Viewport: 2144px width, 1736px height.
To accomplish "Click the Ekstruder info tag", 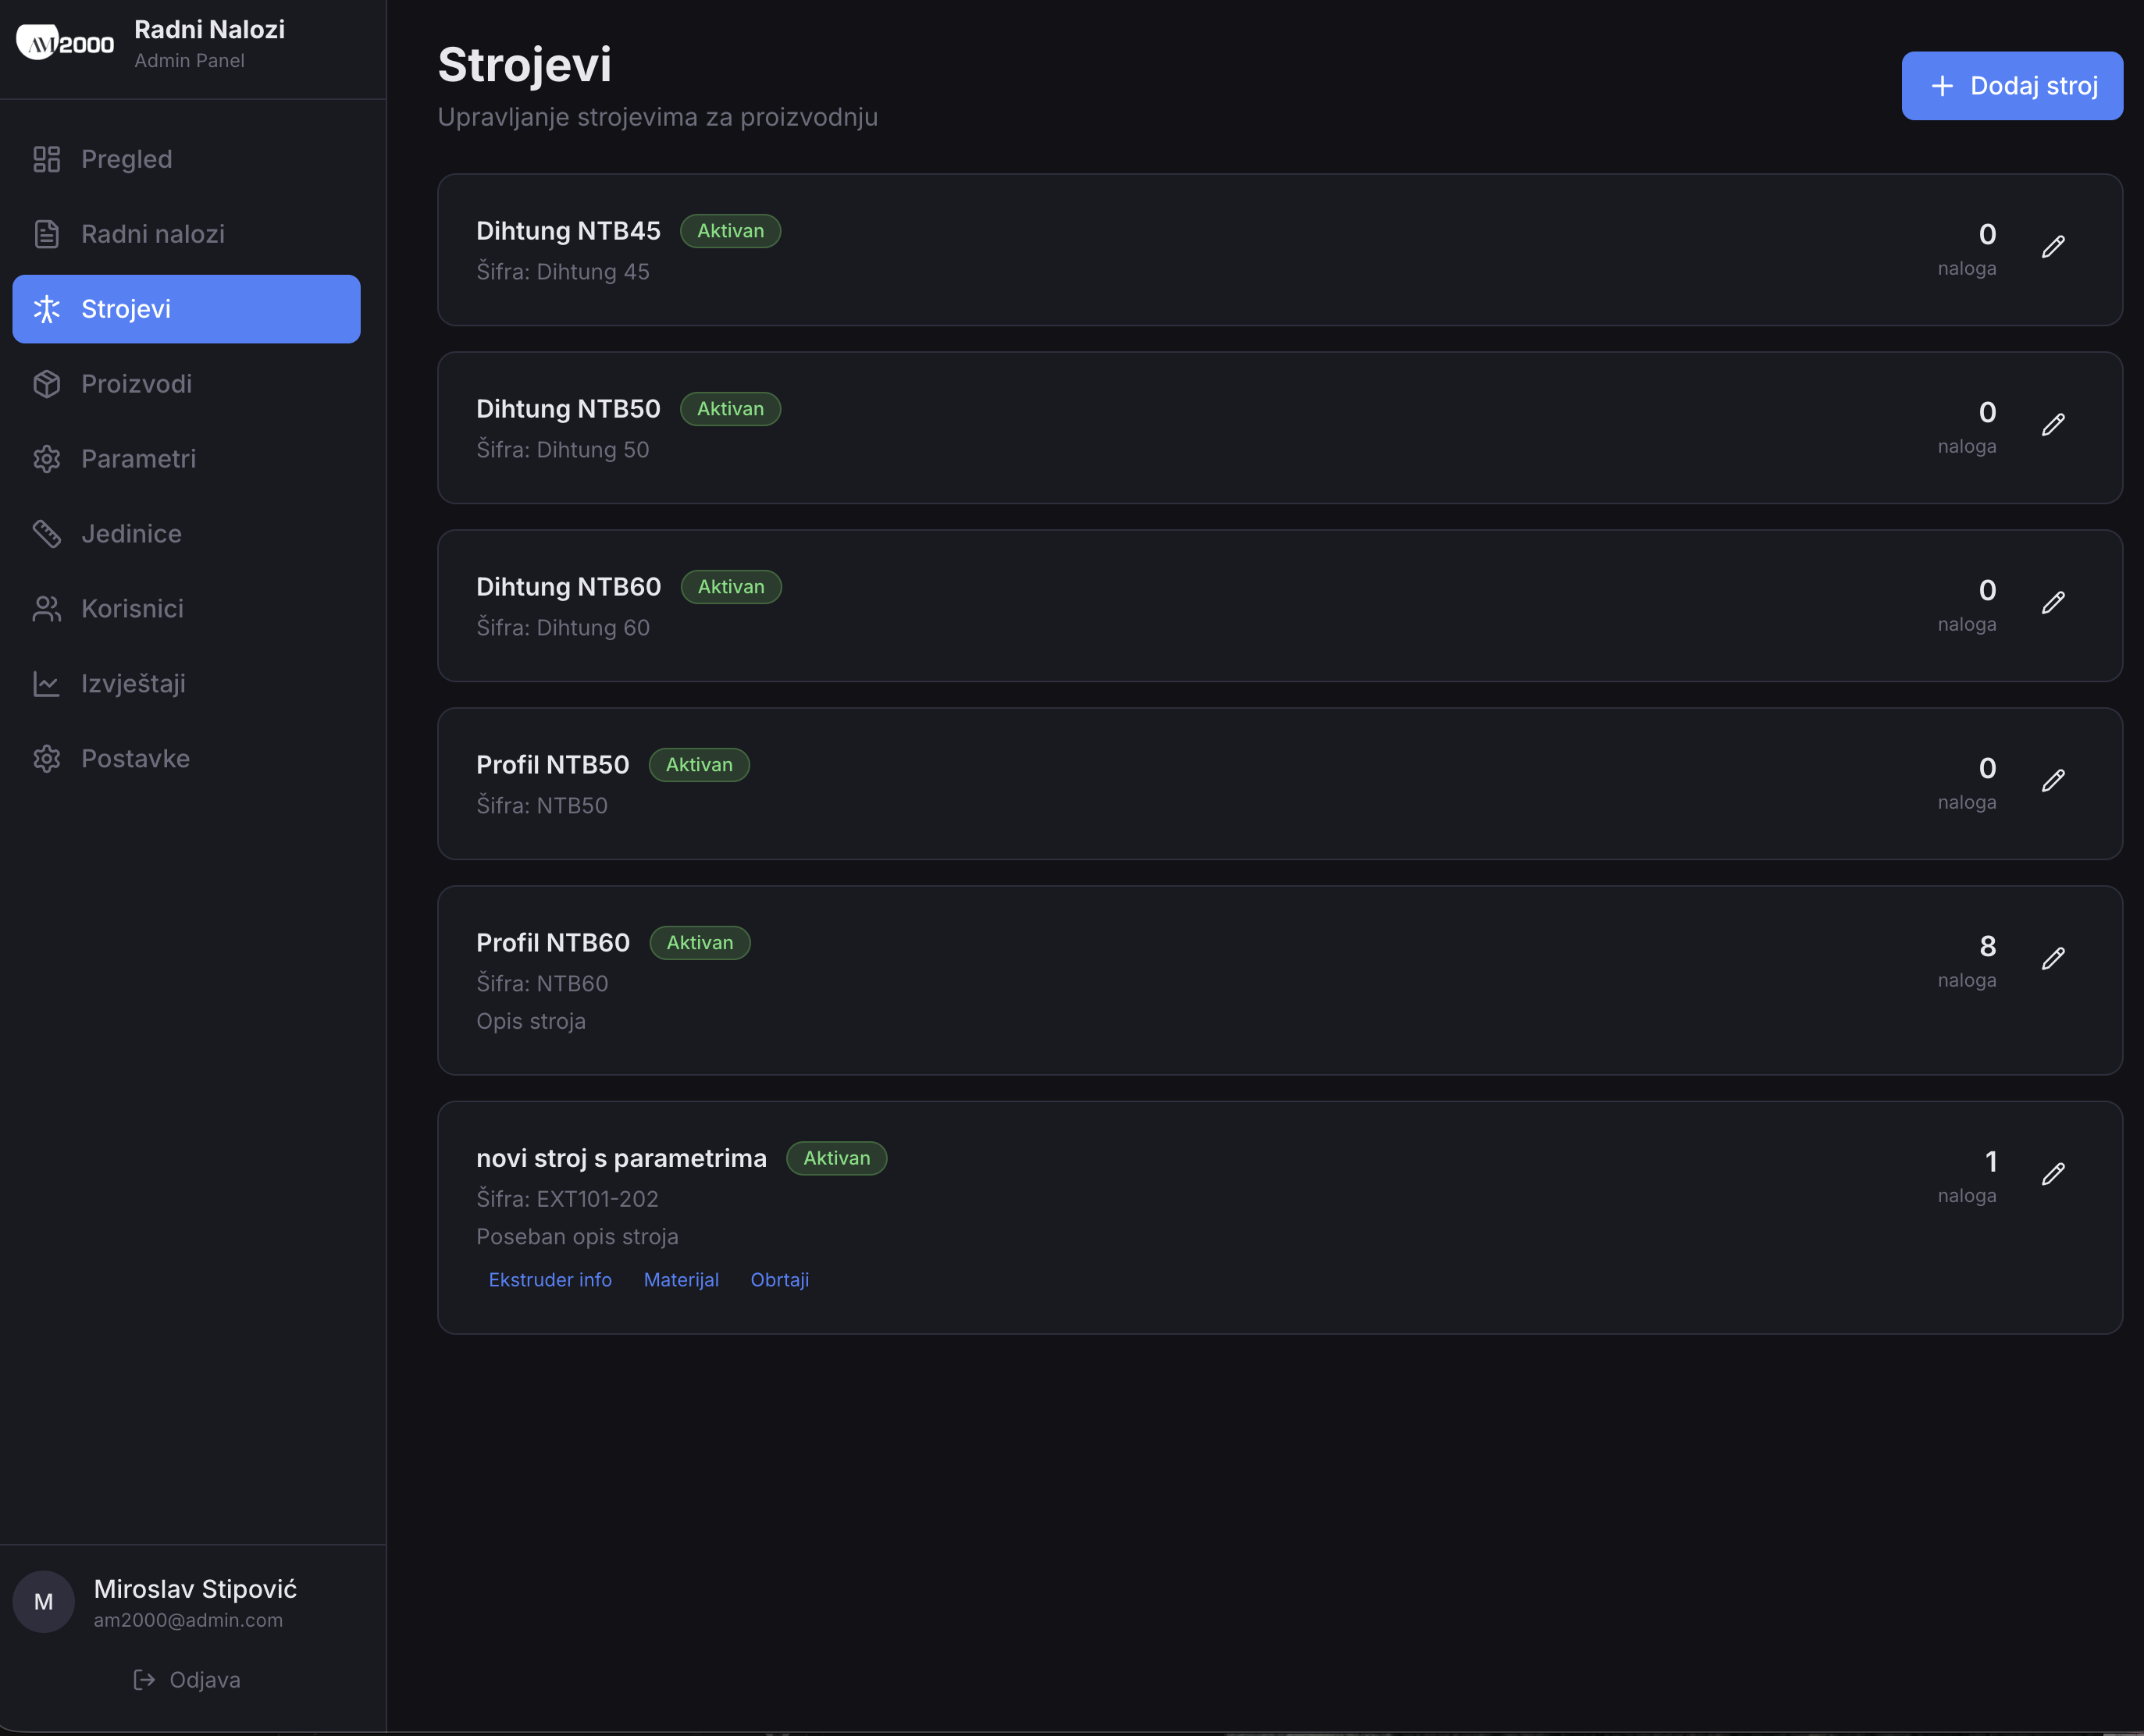I will pos(549,1280).
